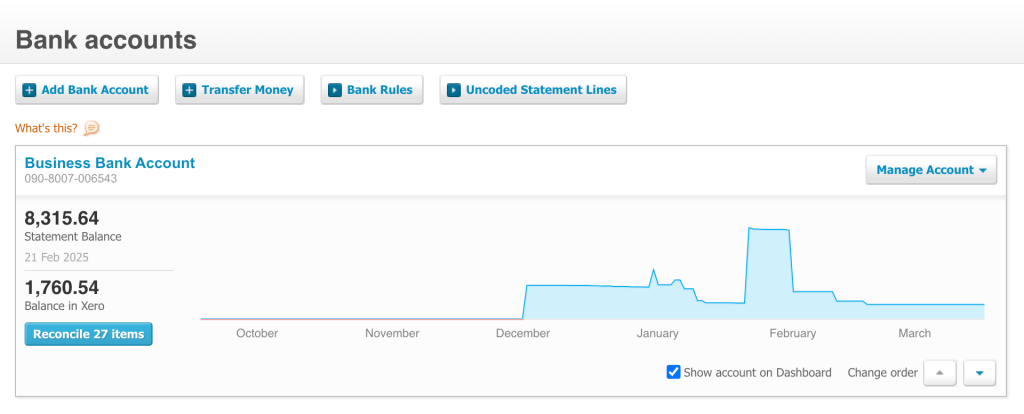The height and width of the screenshot is (414, 1024).
Task: Click the Change order label
Action: click(882, 373)
